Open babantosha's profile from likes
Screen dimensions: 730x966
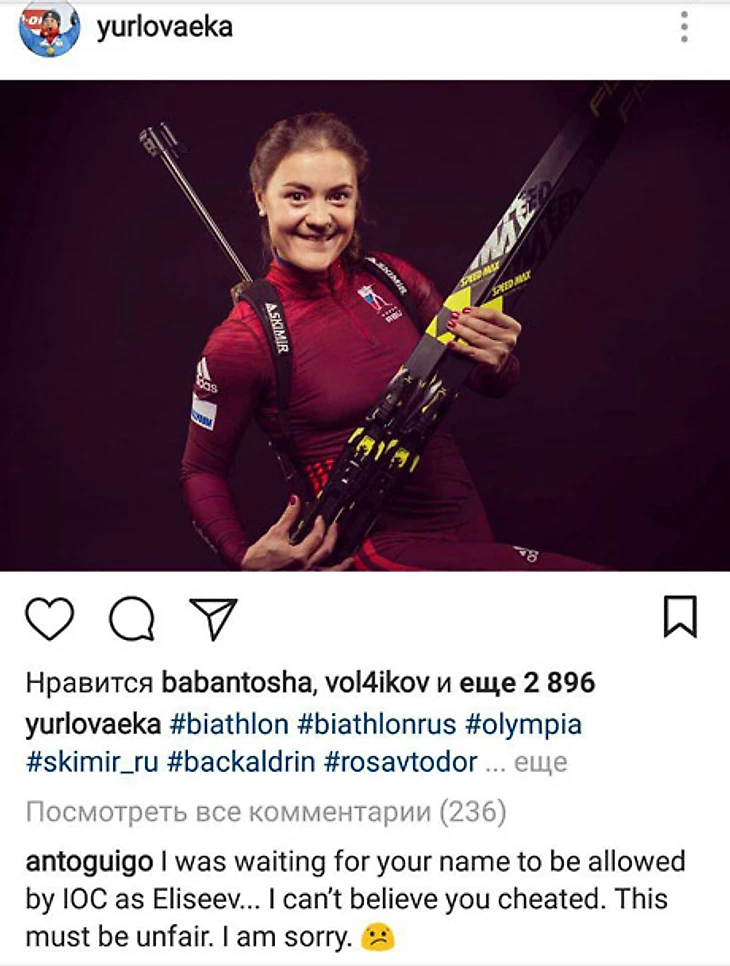click(x=234, y=683)
